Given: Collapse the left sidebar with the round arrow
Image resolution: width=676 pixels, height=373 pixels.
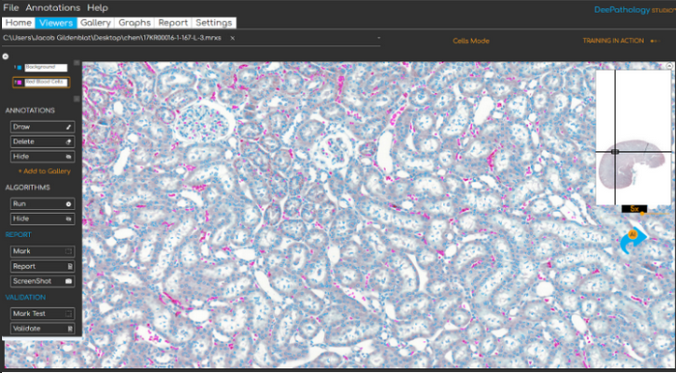Looking at the screenshot, I should (x=6, y=56).
